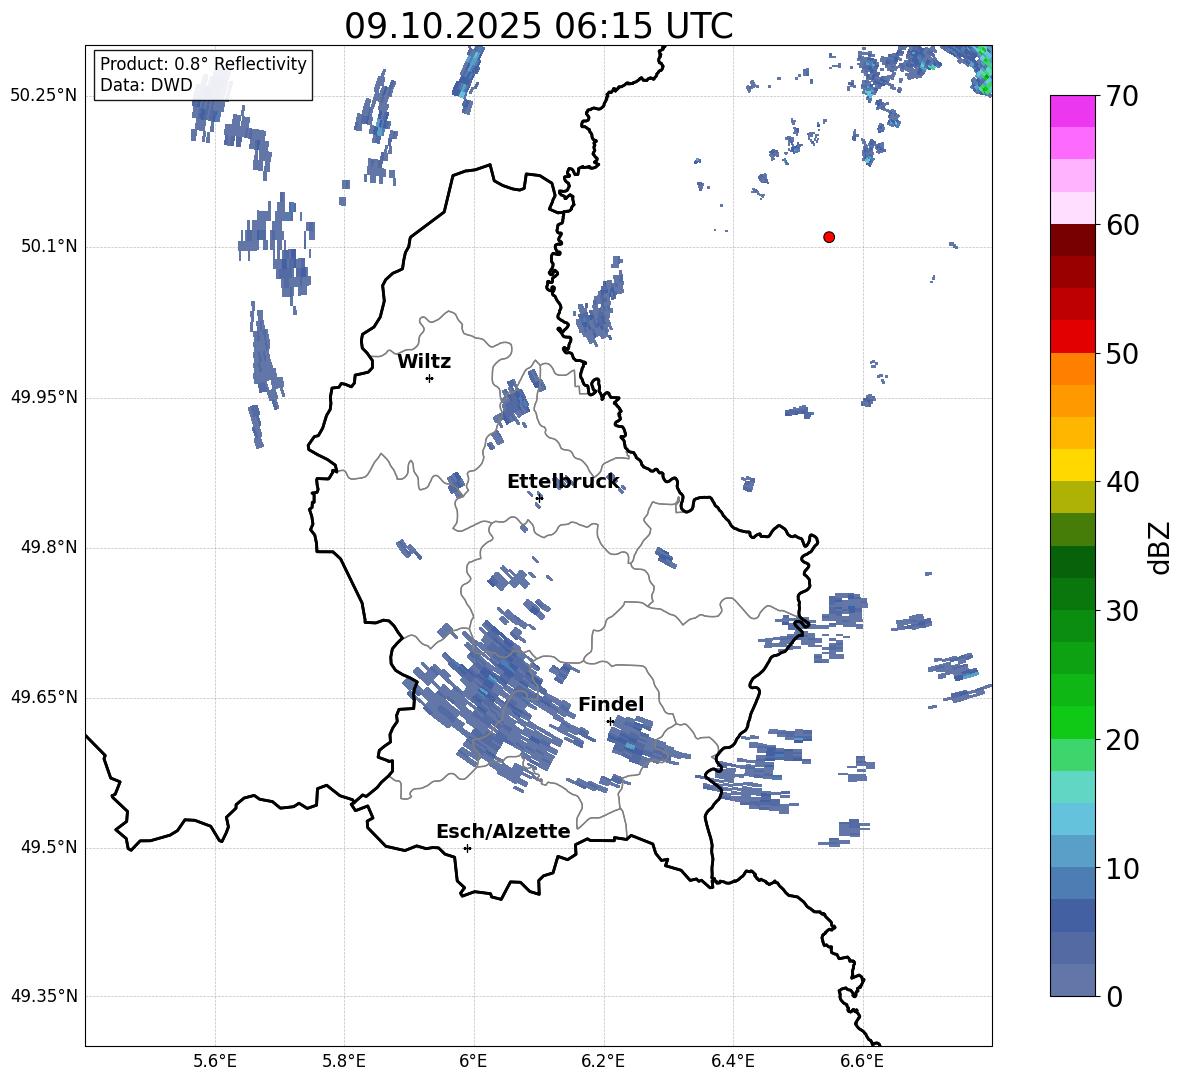
Task: Click the Findel station cross marker
Action: click(x=610, y=722)
